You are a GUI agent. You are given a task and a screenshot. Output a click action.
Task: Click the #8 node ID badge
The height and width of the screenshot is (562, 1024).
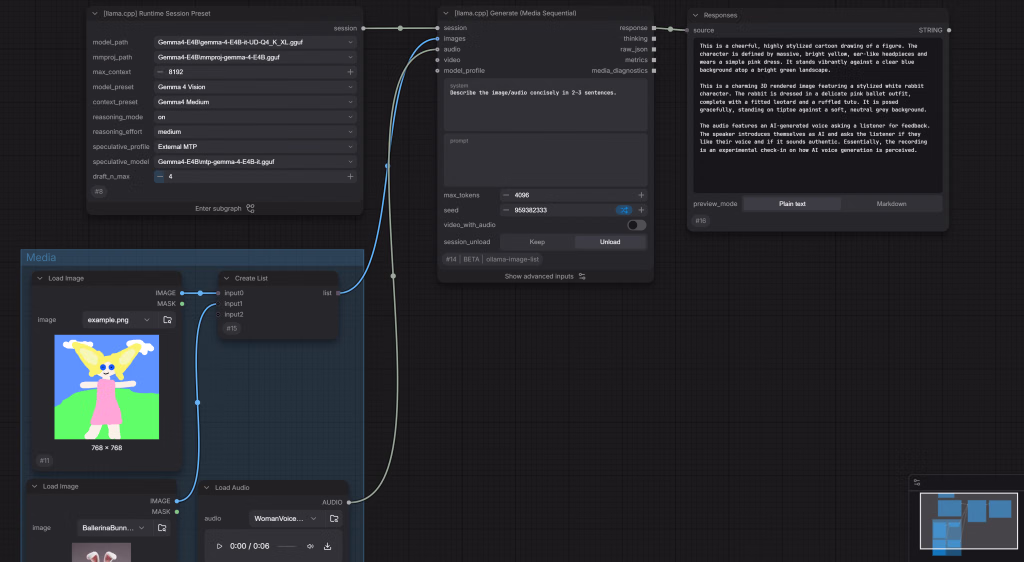coord(99,192)
